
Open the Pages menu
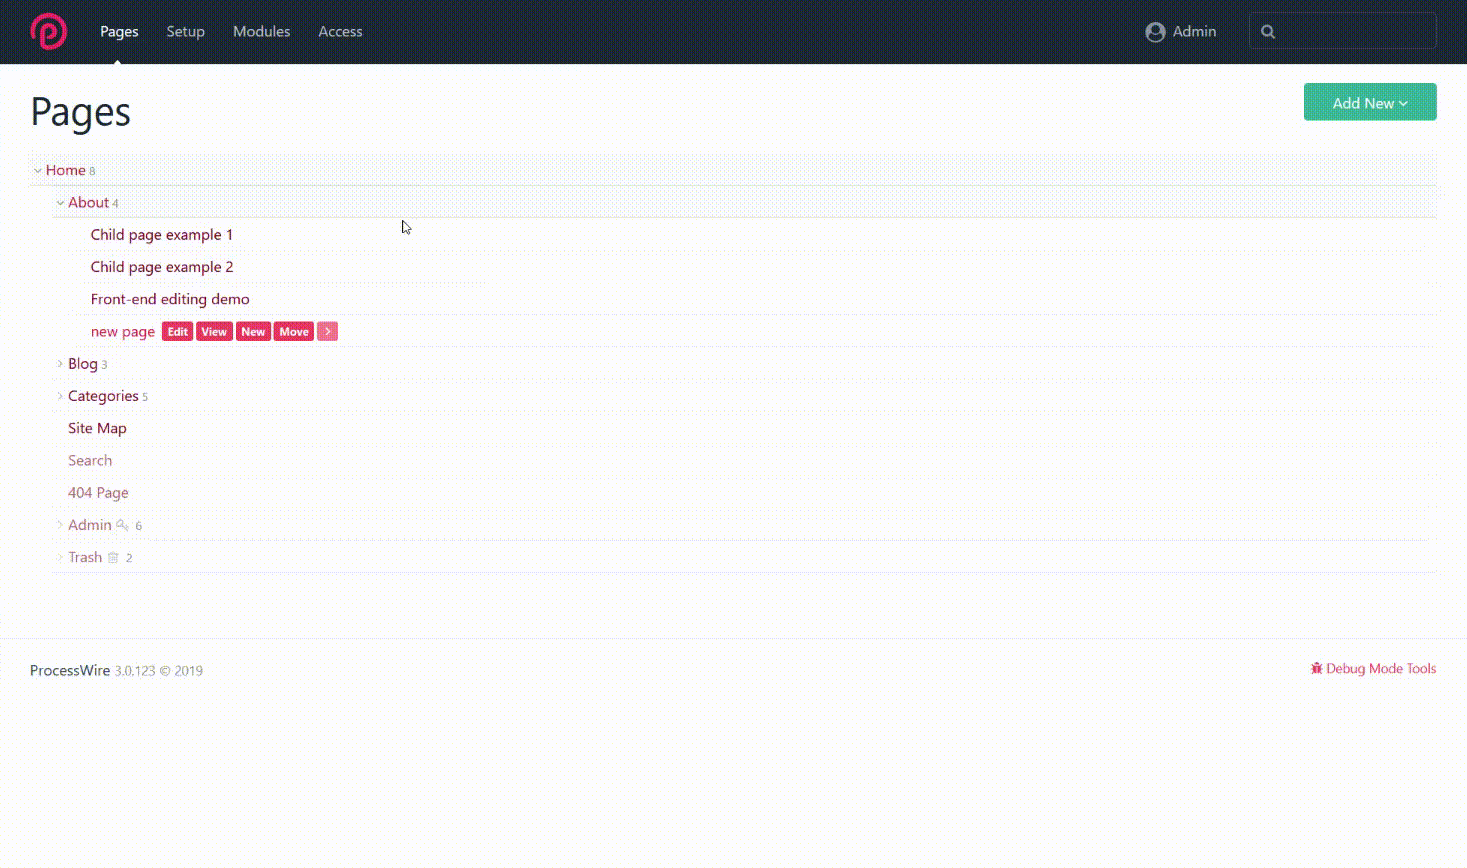pos(119,32)
